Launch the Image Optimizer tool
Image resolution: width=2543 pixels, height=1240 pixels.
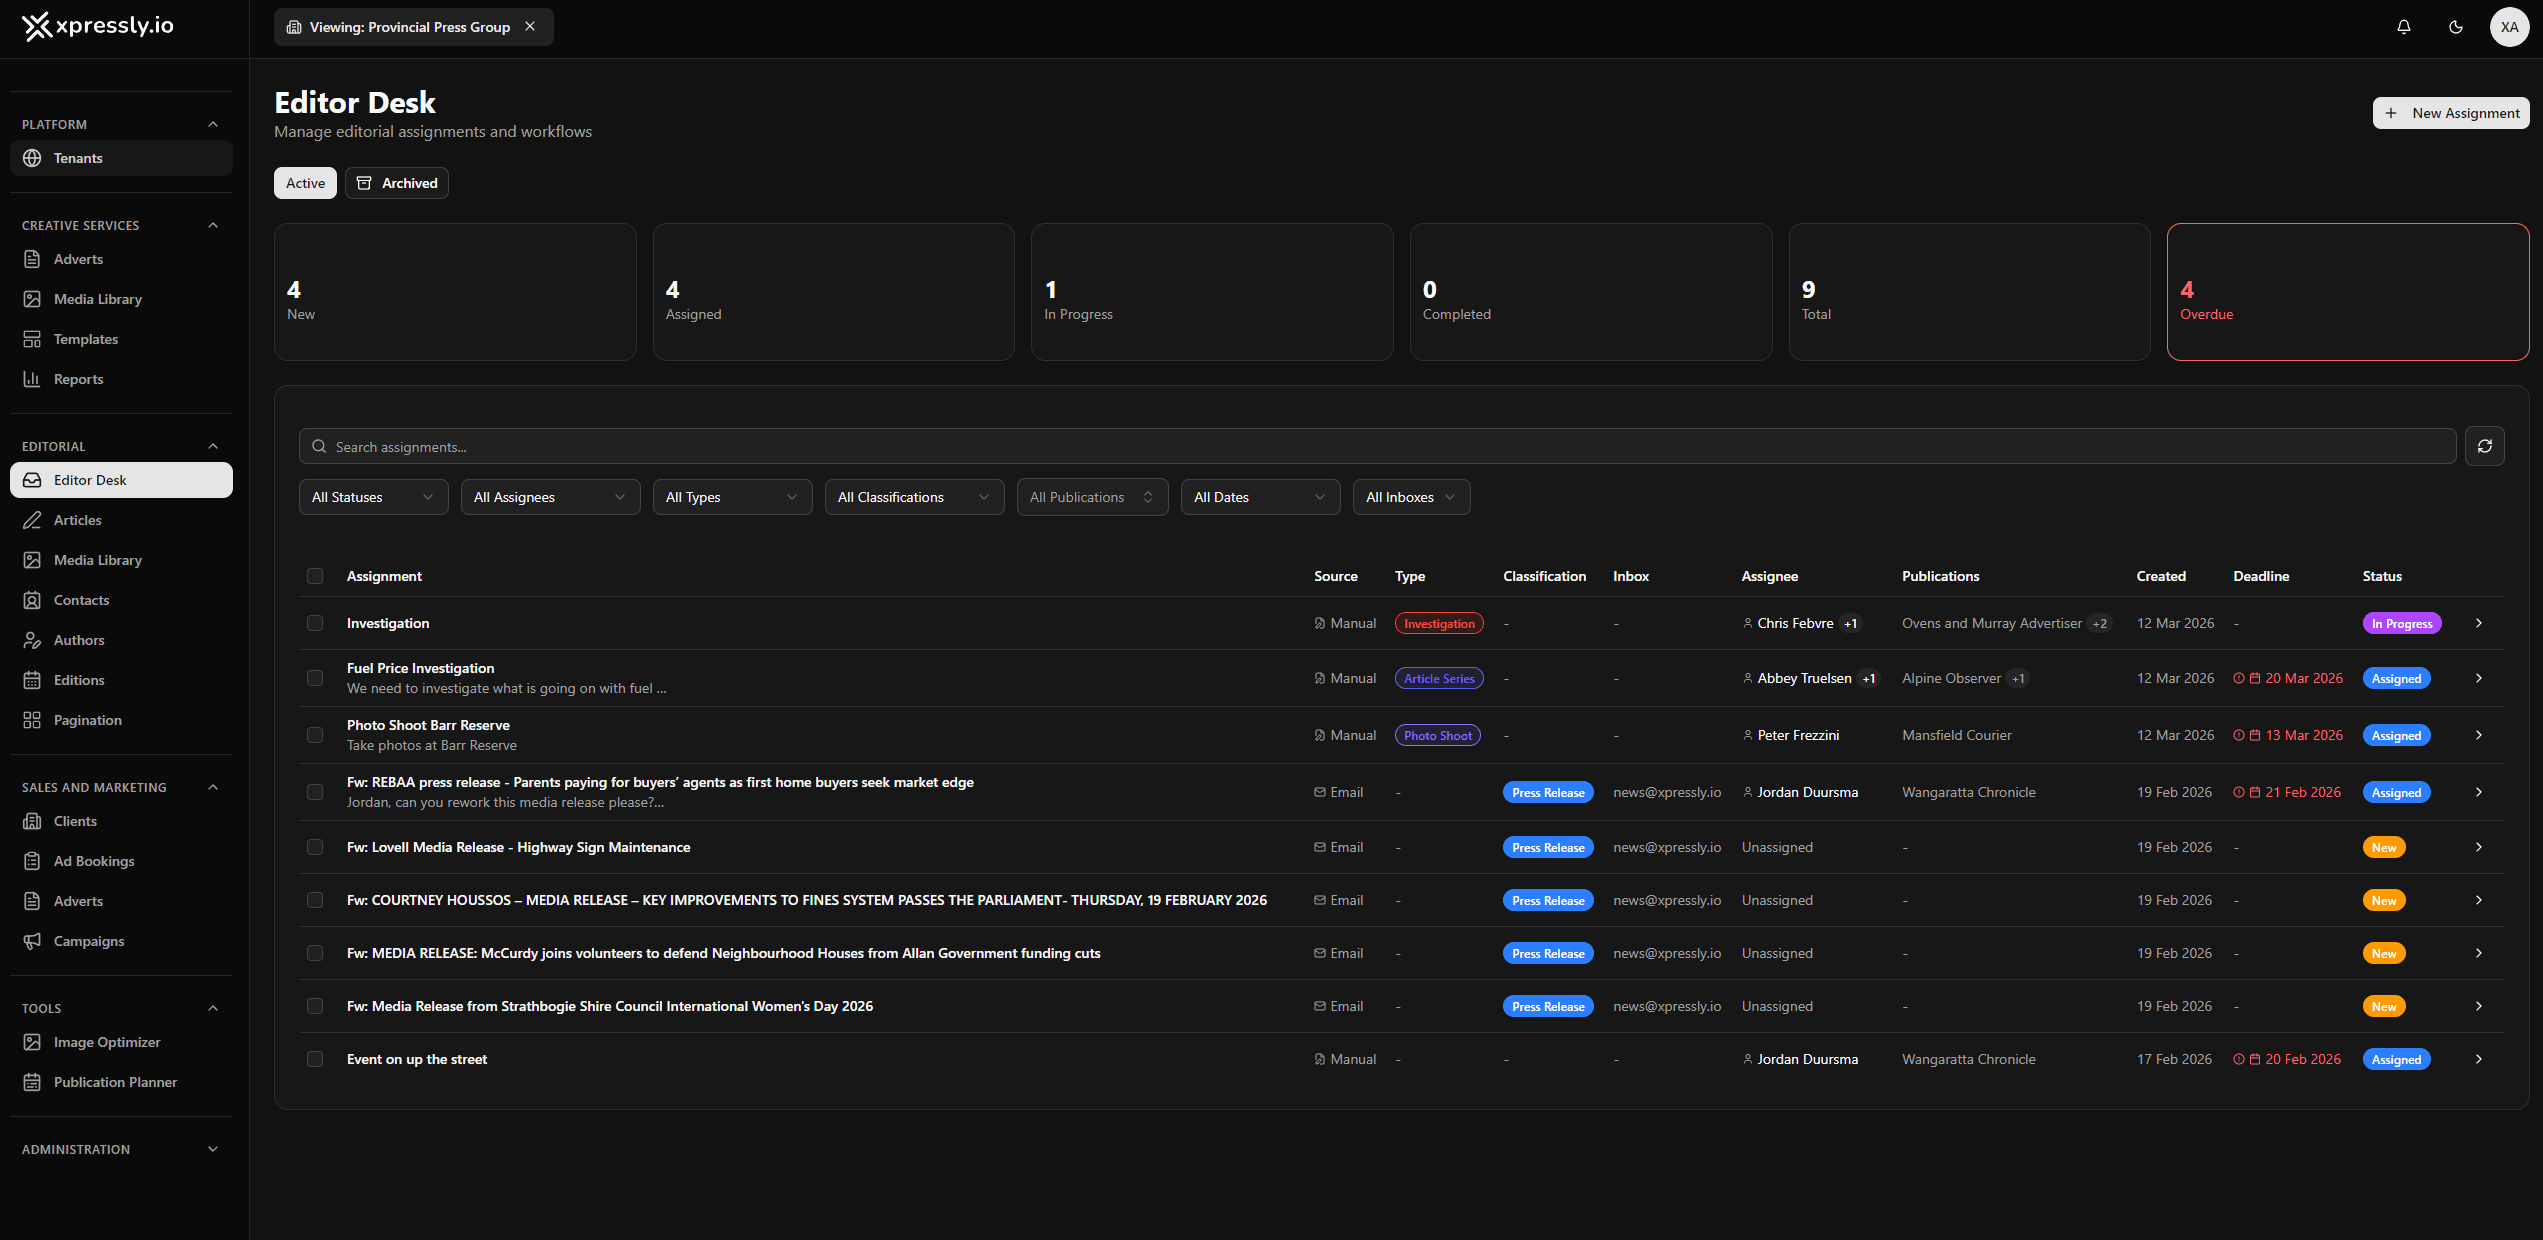(x=106, y=1041)
